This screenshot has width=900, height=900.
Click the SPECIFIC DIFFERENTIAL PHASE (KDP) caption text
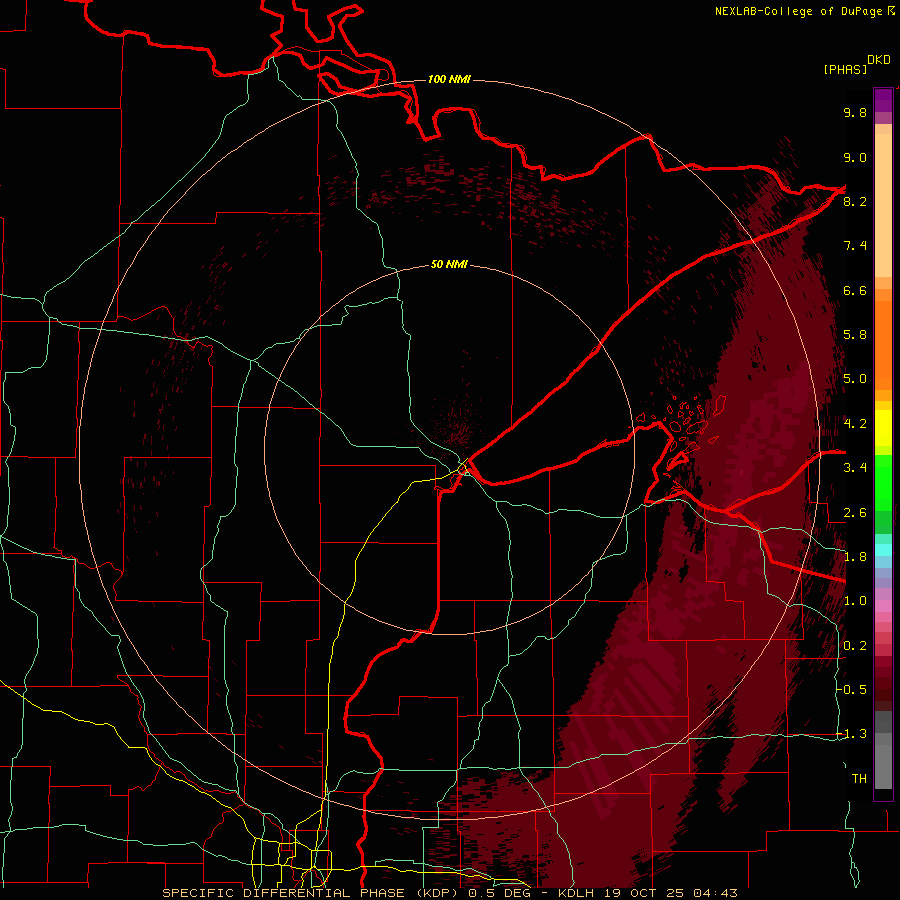coord(312,893)
